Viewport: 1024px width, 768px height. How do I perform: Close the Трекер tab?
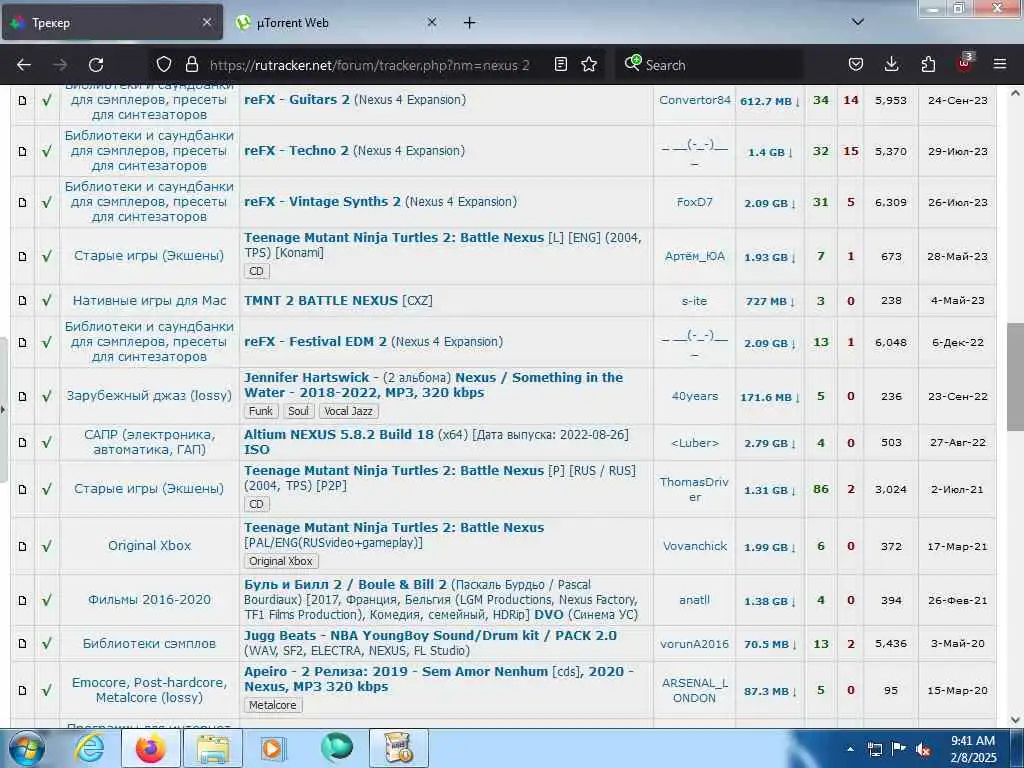tap(207, 22)
